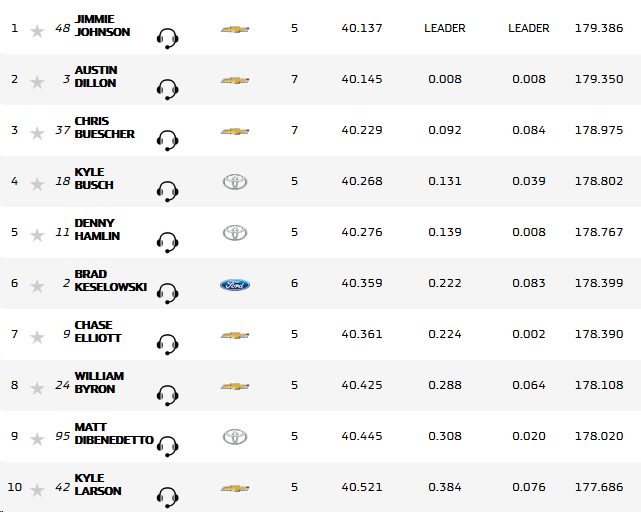This screenshot has height=512, width=641.
Task: Open Austin Dillon's radio headset icon
Action: pos(168,89)
